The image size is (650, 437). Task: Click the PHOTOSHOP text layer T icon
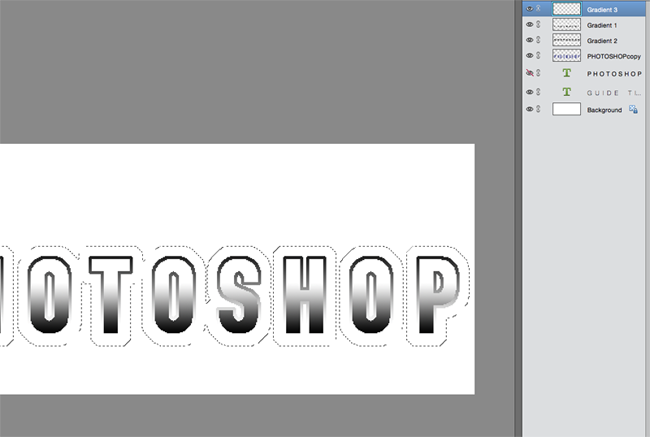point(566,73)
